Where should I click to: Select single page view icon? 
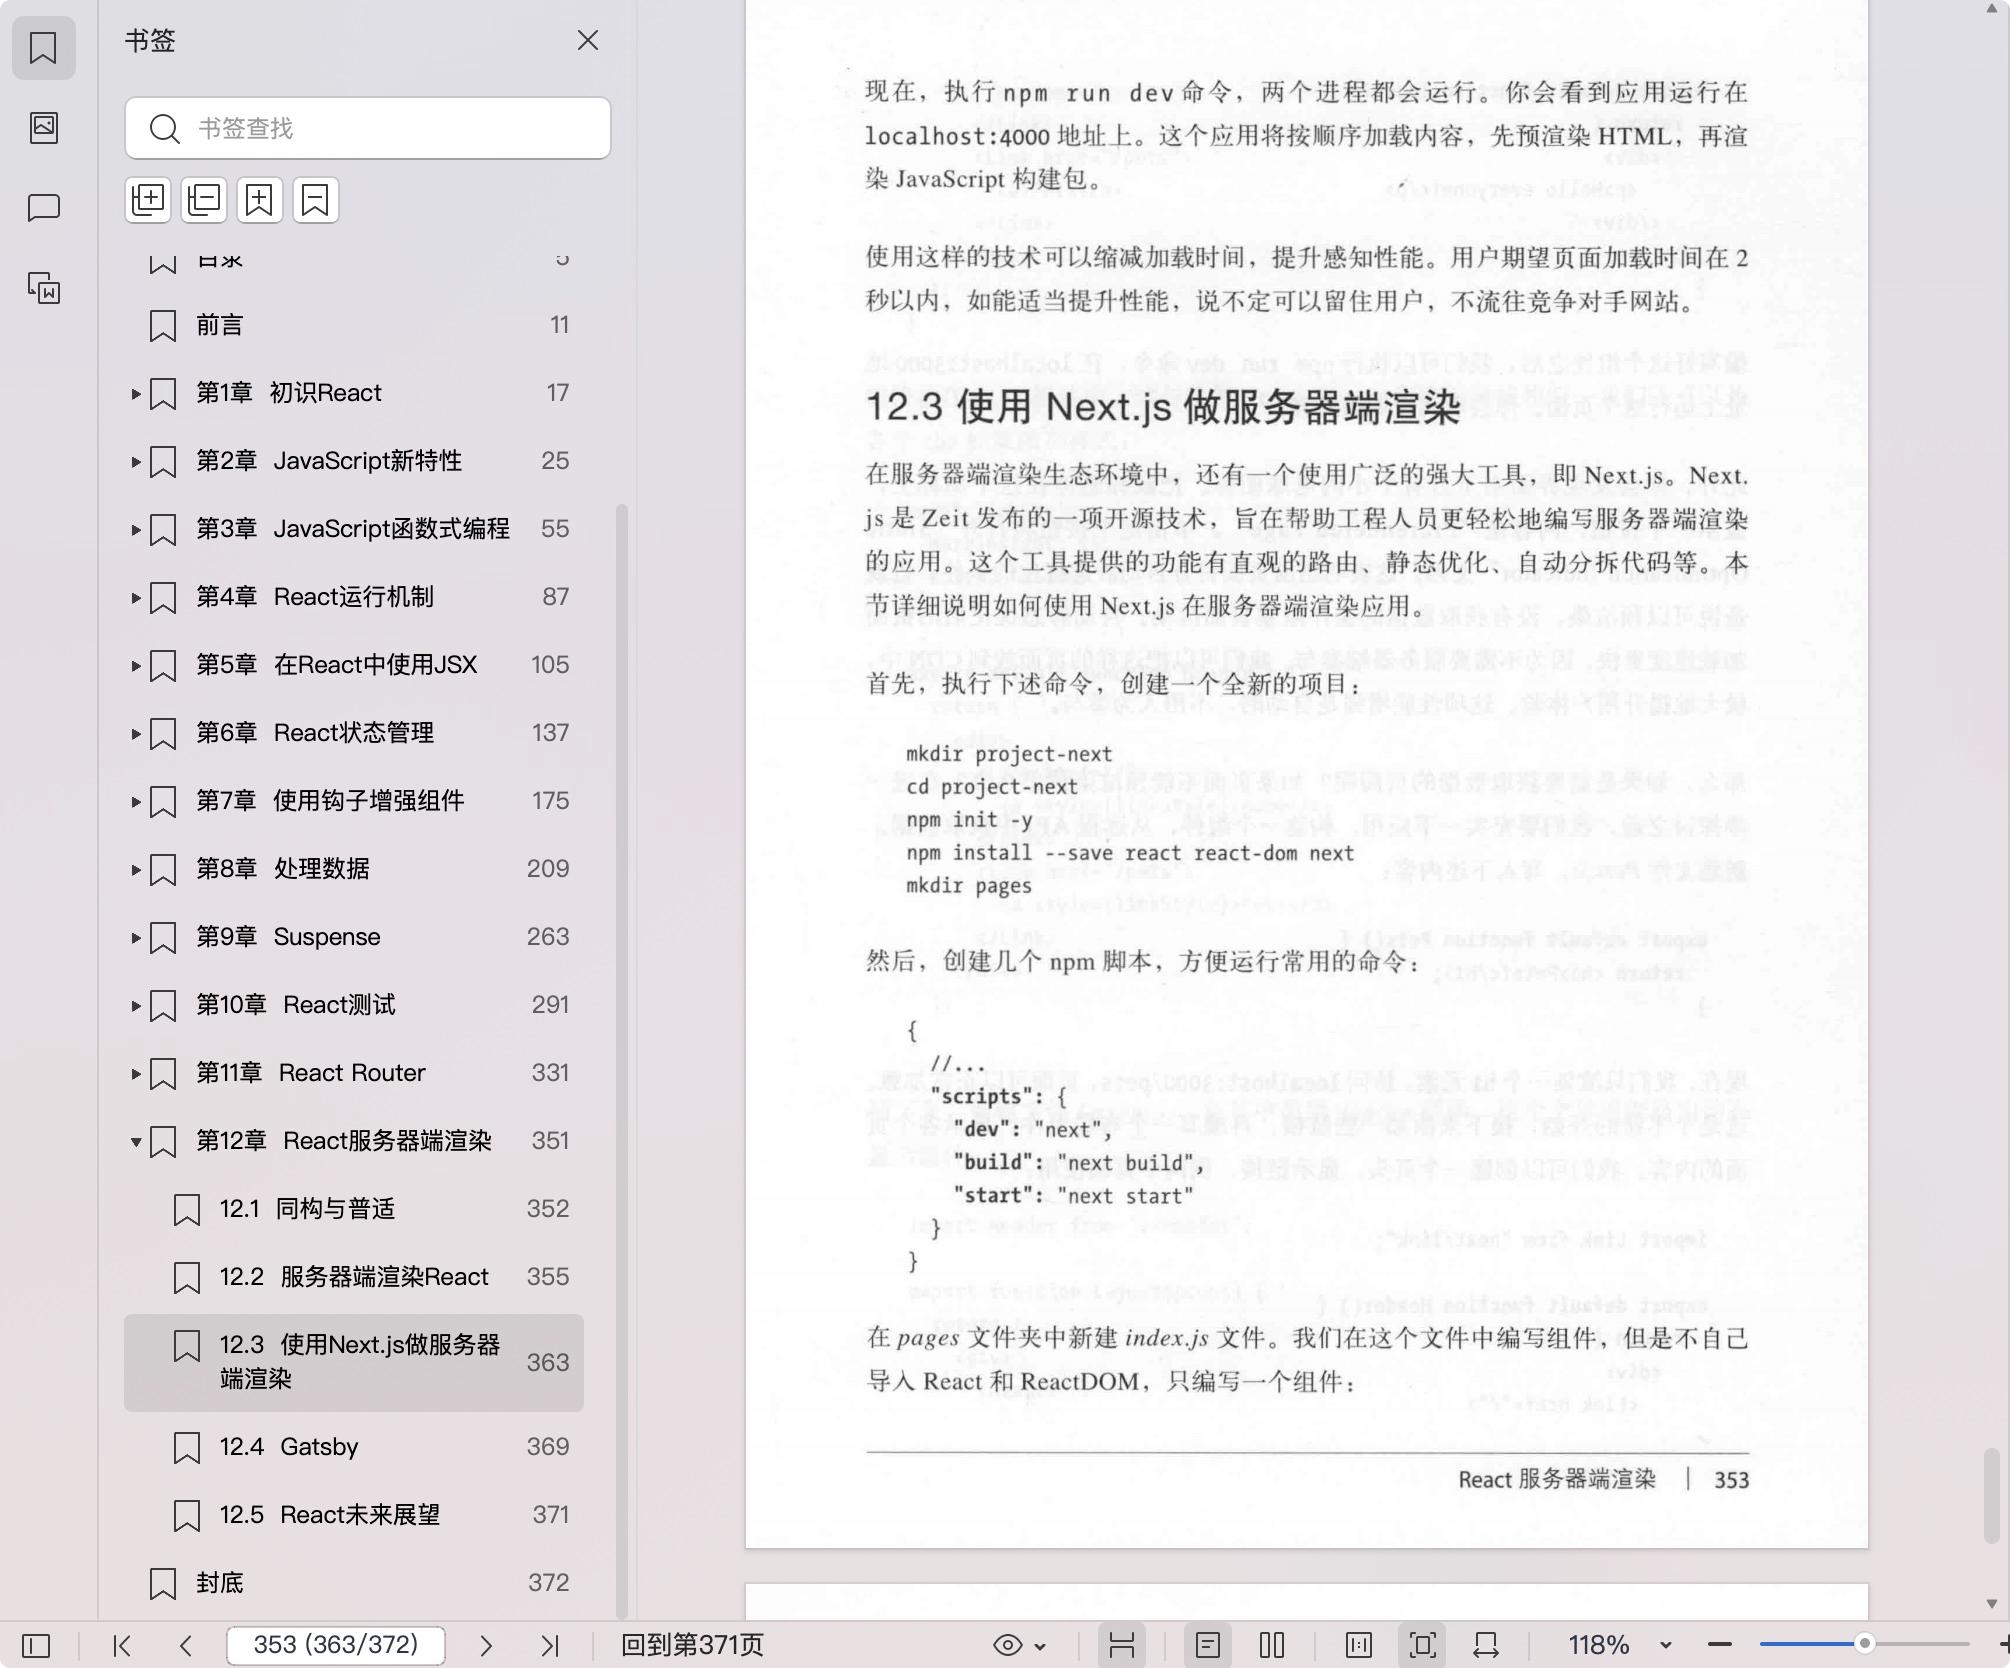pos(1207,1645)
